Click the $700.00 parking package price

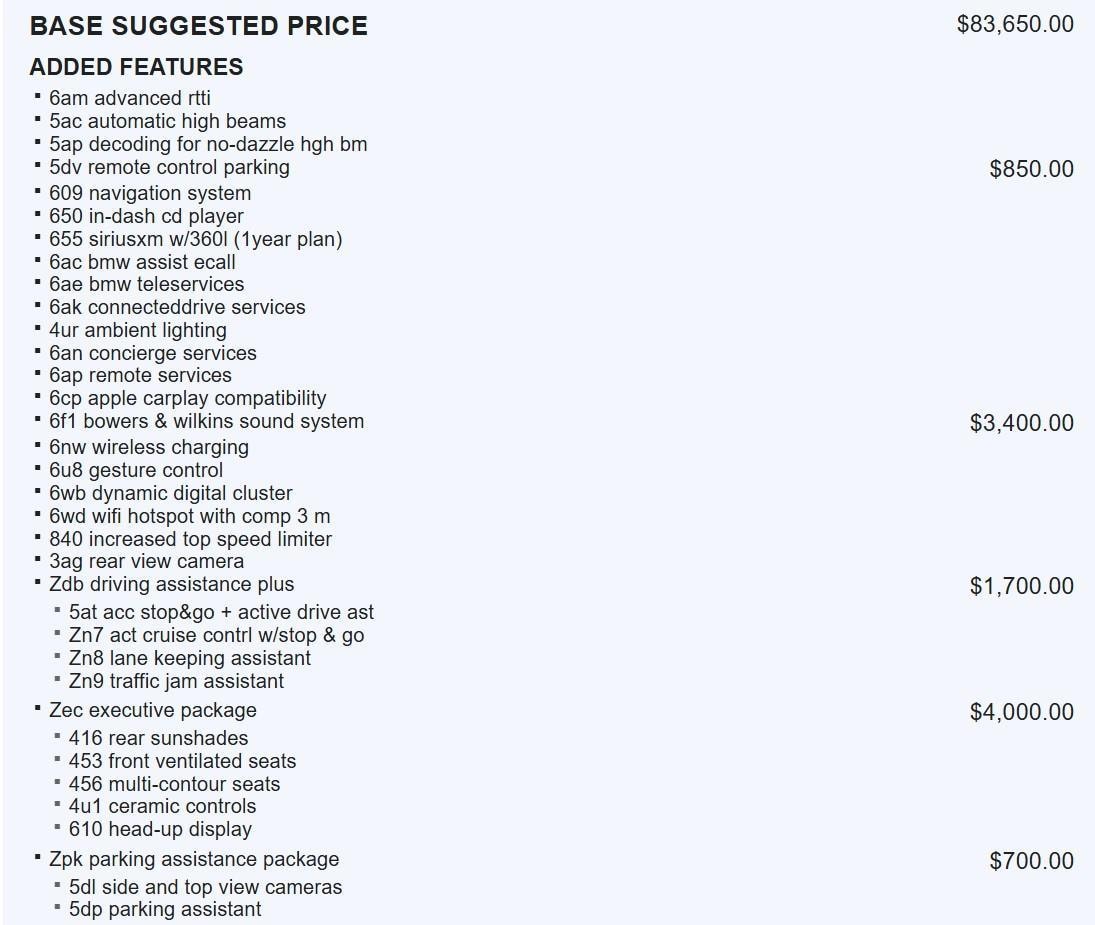(1031, 861)
